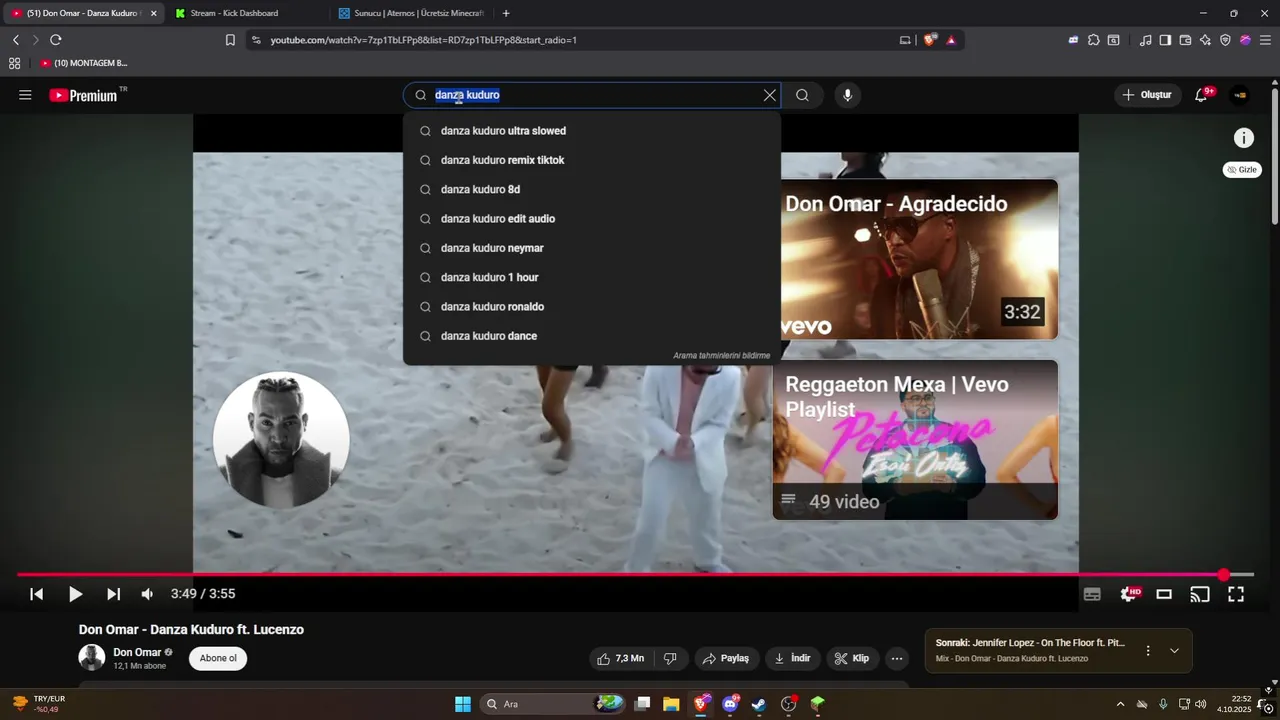Open browser extensions puzzle icon

tap(1093, 40)
